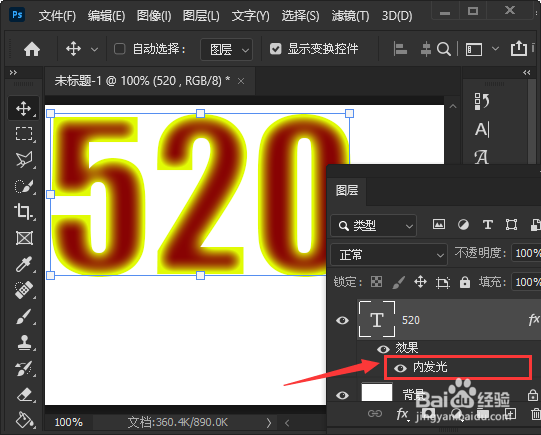541x435 pixels.
Task: Open the 滤镜(T) menu
Action: 351,16
